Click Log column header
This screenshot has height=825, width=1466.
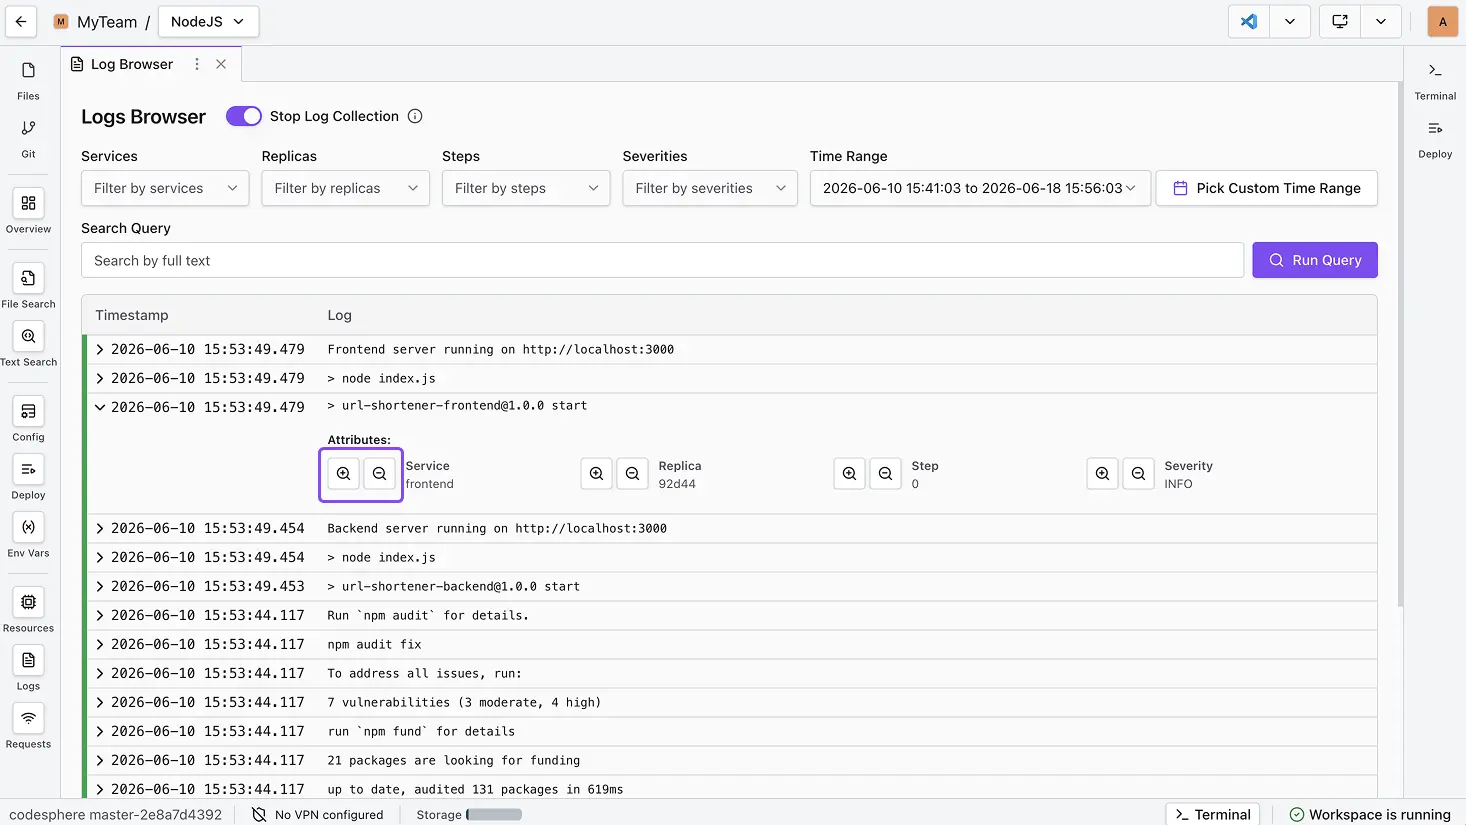coord(340,315)
